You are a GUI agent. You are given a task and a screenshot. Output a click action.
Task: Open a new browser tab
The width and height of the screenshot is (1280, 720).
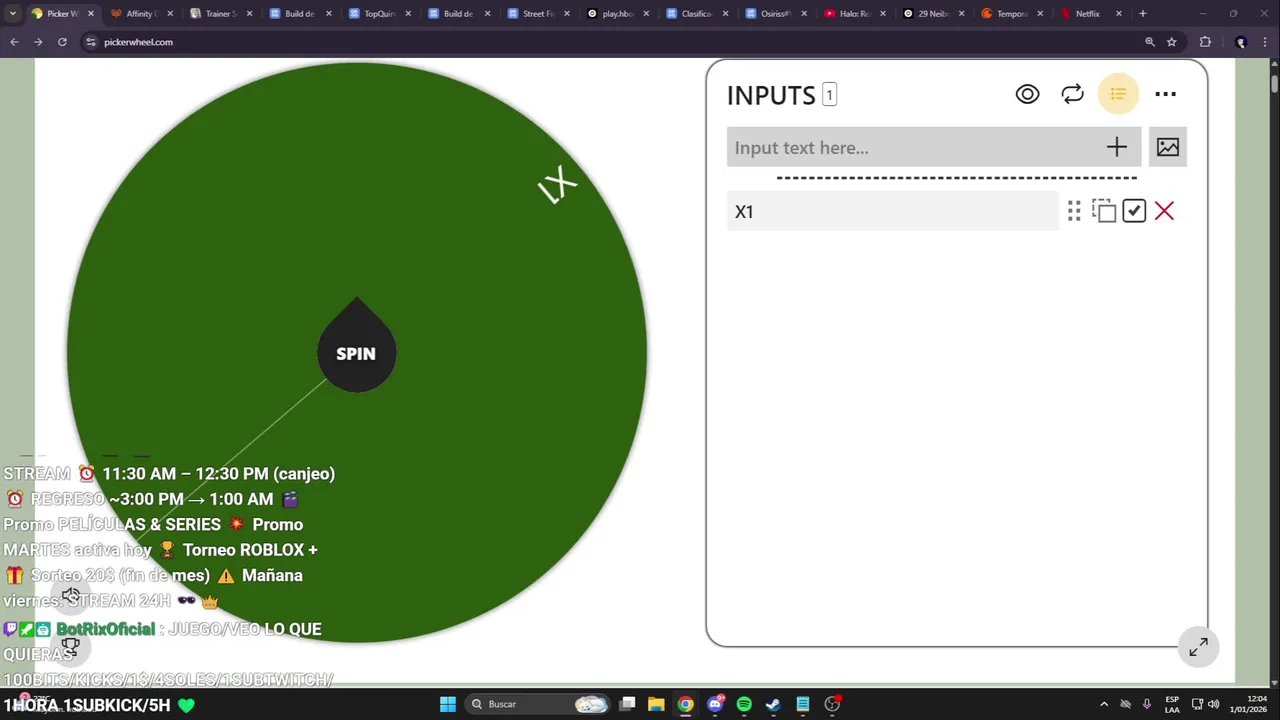pos(1143,14)
